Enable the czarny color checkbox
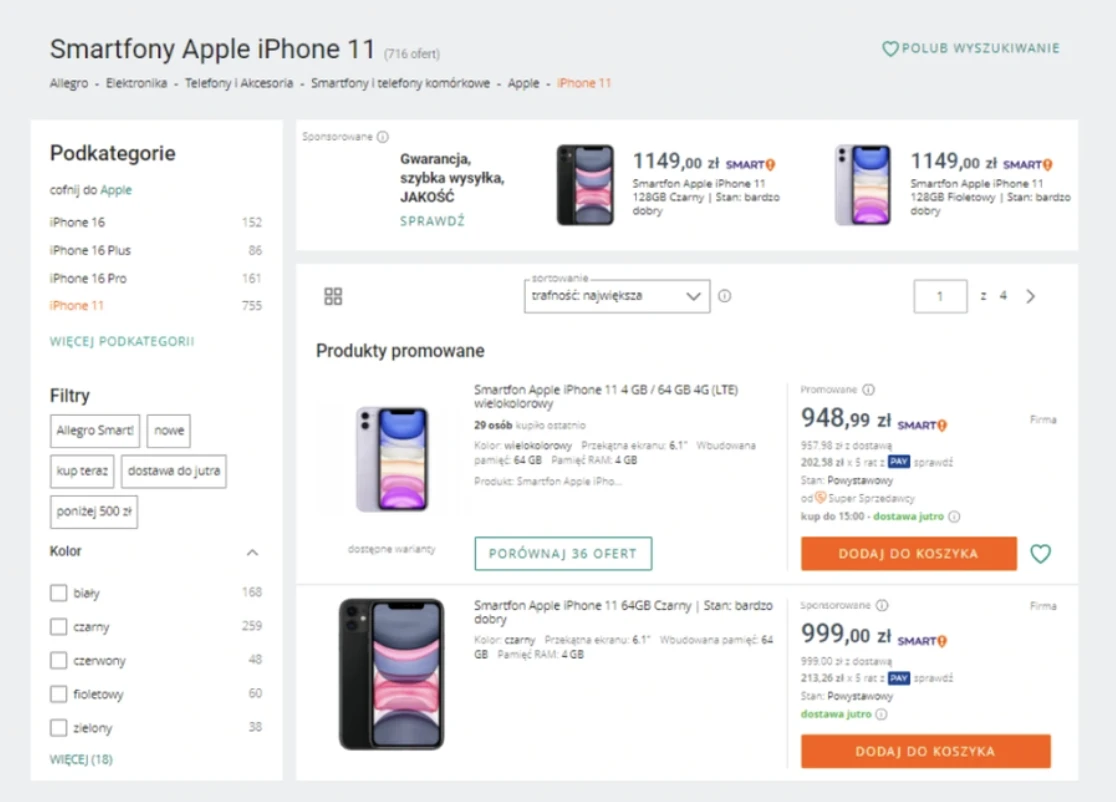 (58, 626)
